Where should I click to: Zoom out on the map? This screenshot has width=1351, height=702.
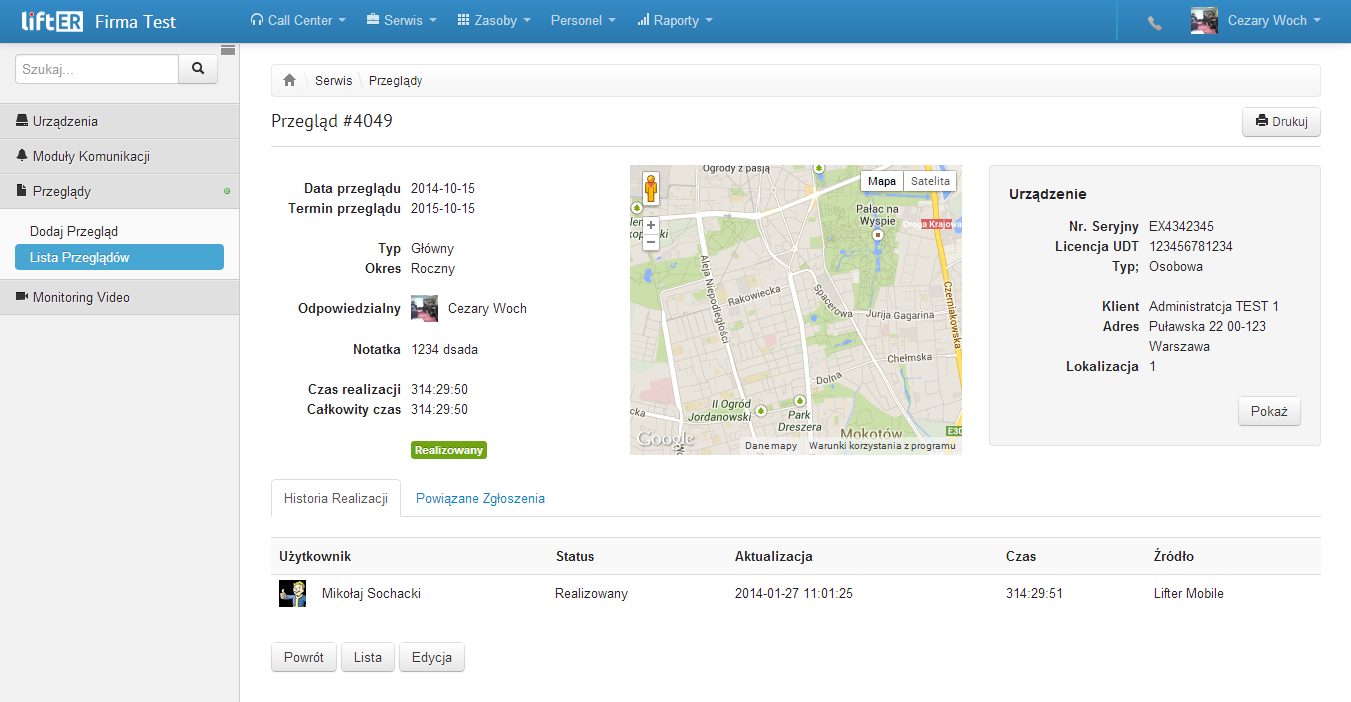651,242
